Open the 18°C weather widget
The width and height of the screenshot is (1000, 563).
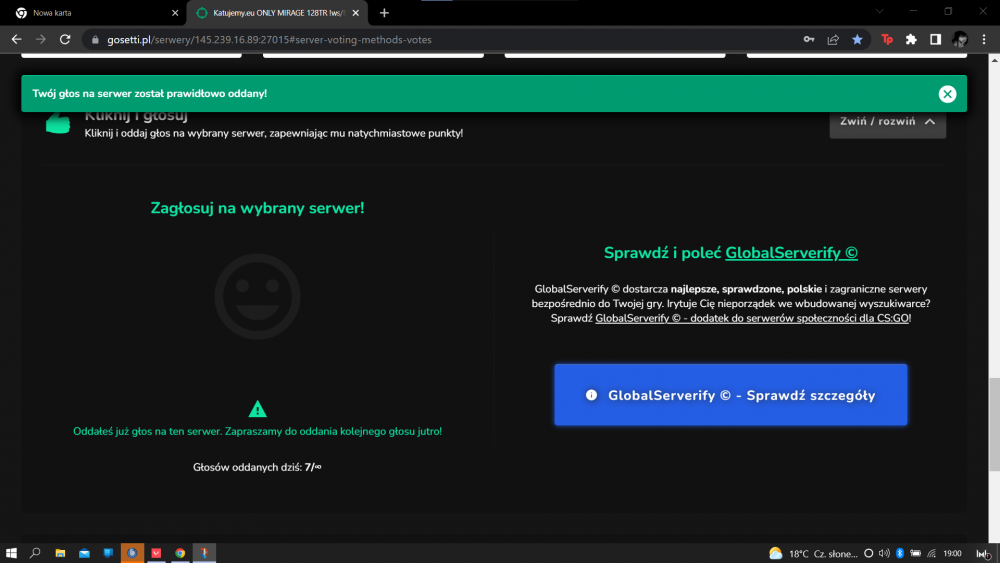click(x=813, y=553)
